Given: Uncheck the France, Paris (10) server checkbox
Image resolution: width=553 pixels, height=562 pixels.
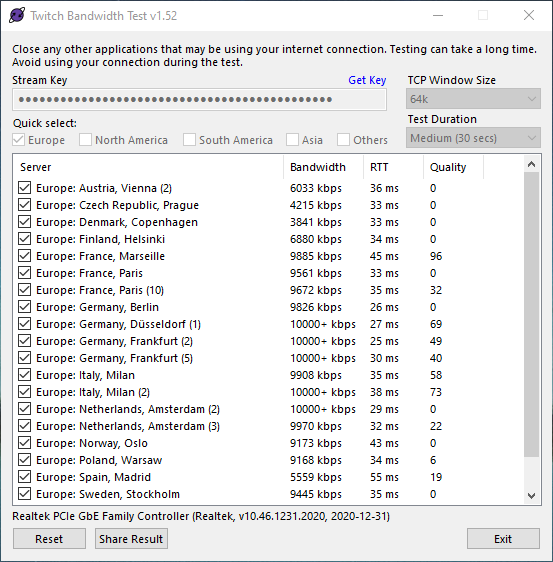Looking at the screenshot, I should [x=24, y=290].
